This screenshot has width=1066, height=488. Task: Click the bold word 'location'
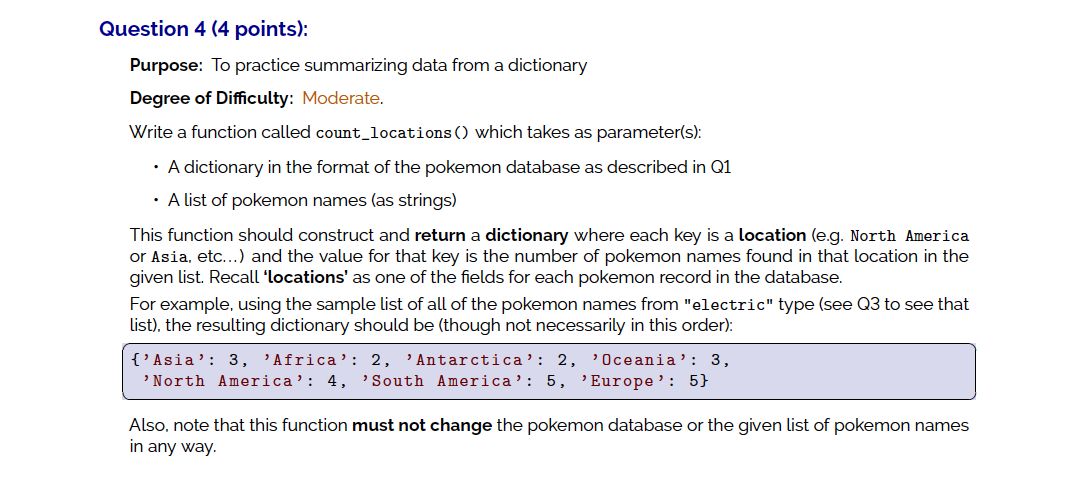(x=772, y=236)
